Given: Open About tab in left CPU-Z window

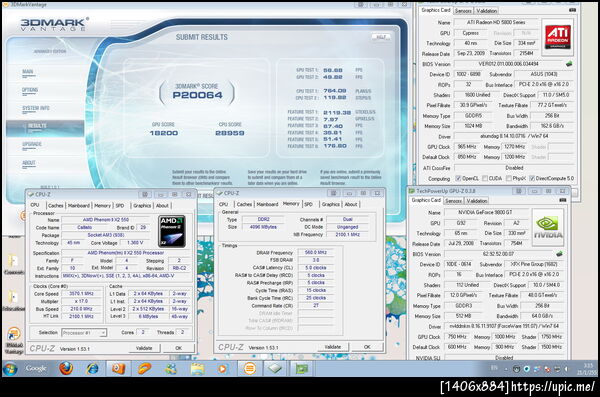Looking at the screenshot, I should pos(162,206).
